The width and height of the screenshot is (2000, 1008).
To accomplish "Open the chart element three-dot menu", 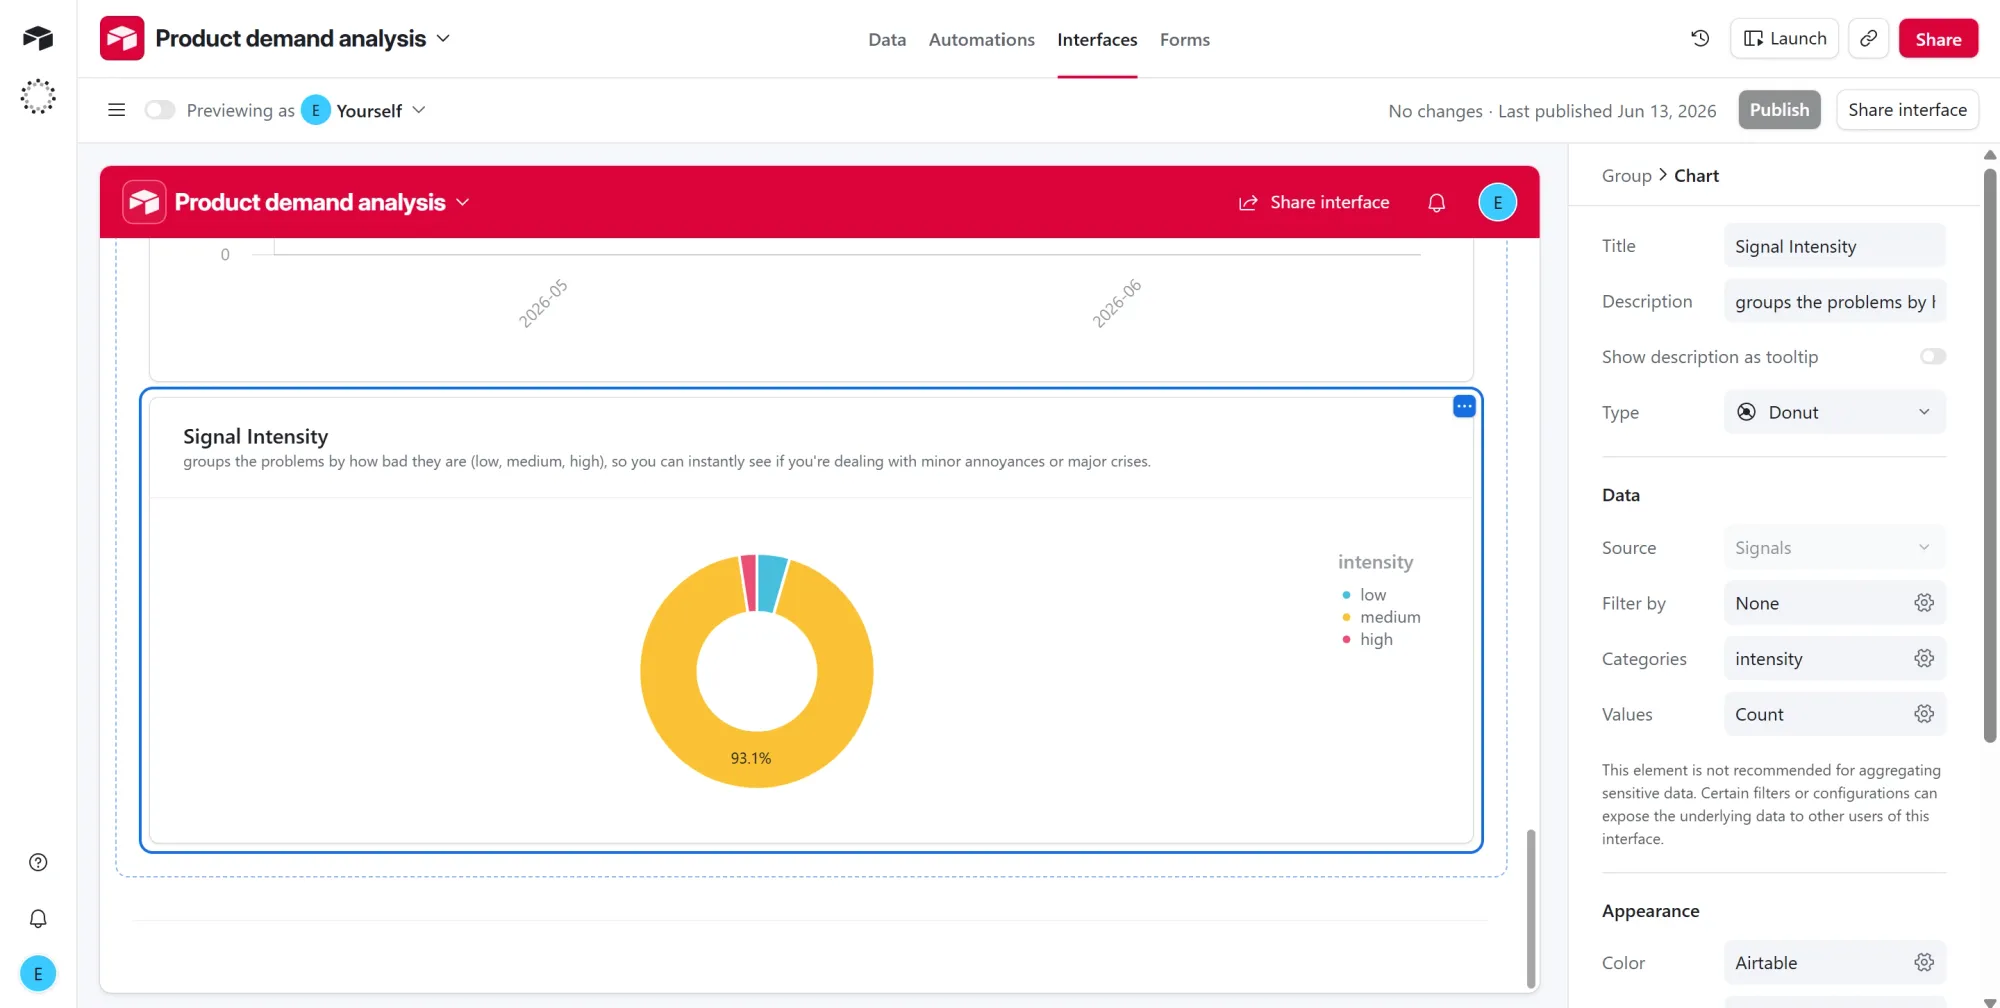I will click(1464, 406).
